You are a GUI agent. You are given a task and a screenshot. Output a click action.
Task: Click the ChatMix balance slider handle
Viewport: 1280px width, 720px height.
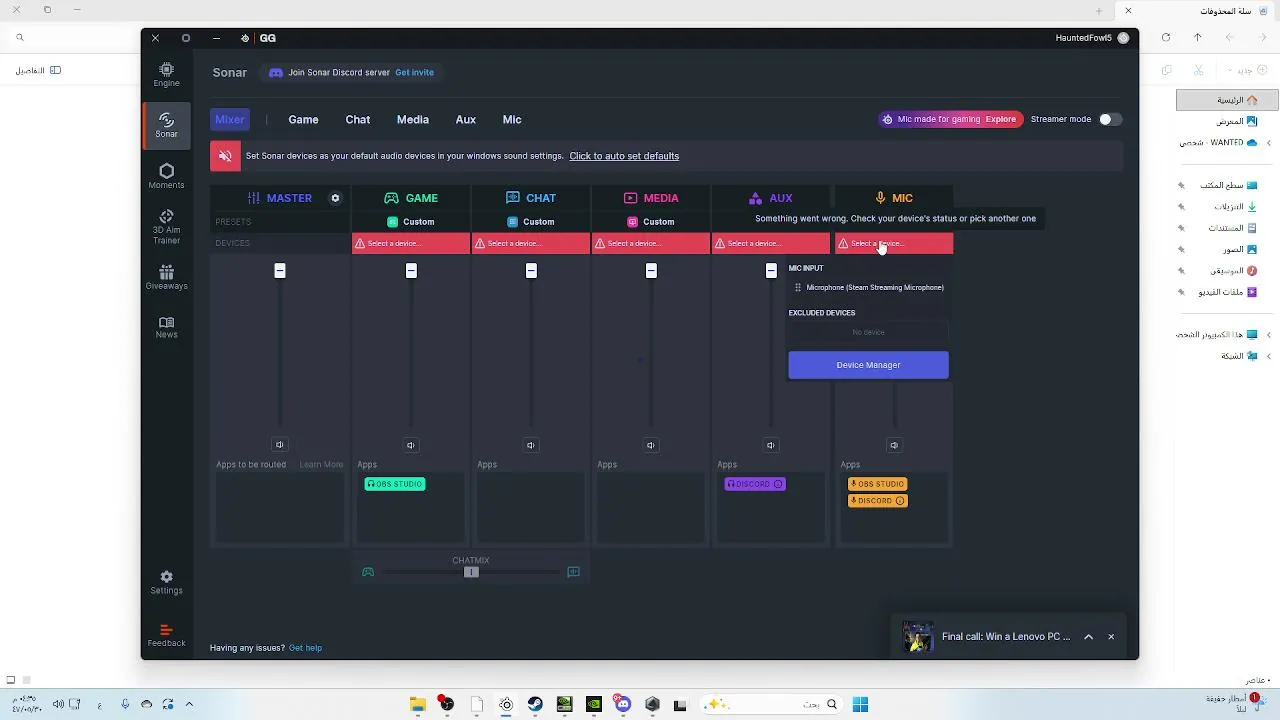[471, 572]
